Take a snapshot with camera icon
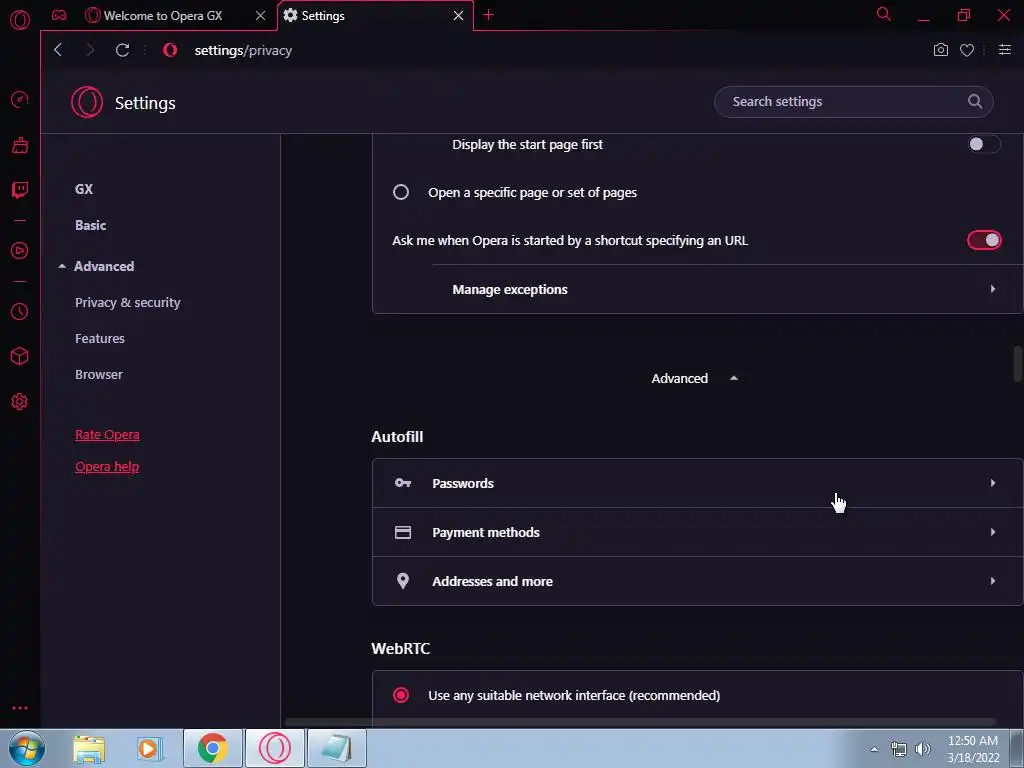The image size is (1024, 768). [940, 50]
